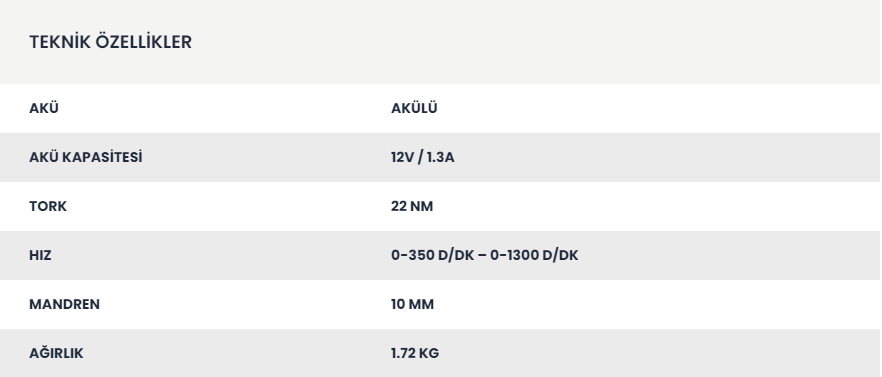
Task: Select the AKÜ KAPASİTESİ label
Action: click(86, 157)
